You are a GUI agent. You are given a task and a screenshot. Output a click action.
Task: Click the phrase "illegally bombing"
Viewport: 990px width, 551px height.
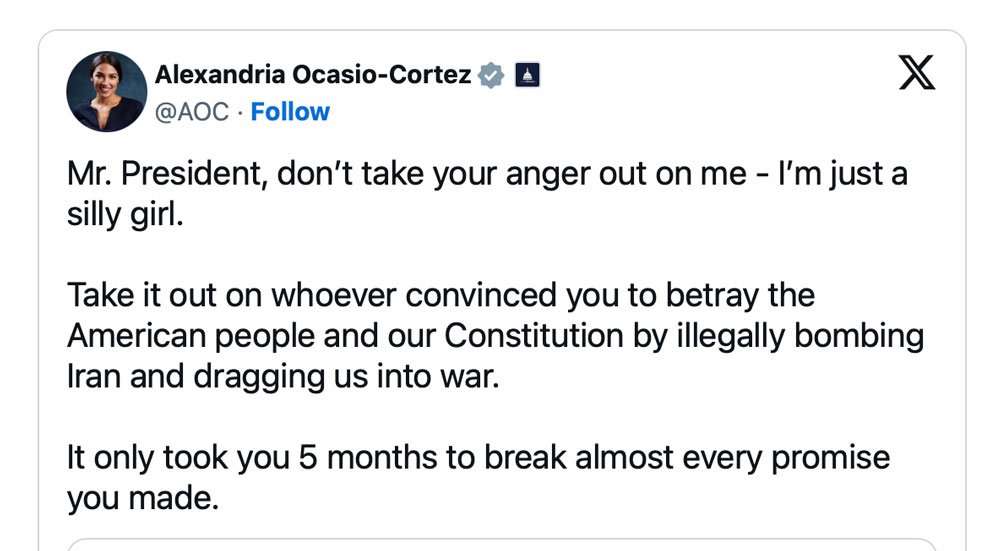(x=801, y=336)
